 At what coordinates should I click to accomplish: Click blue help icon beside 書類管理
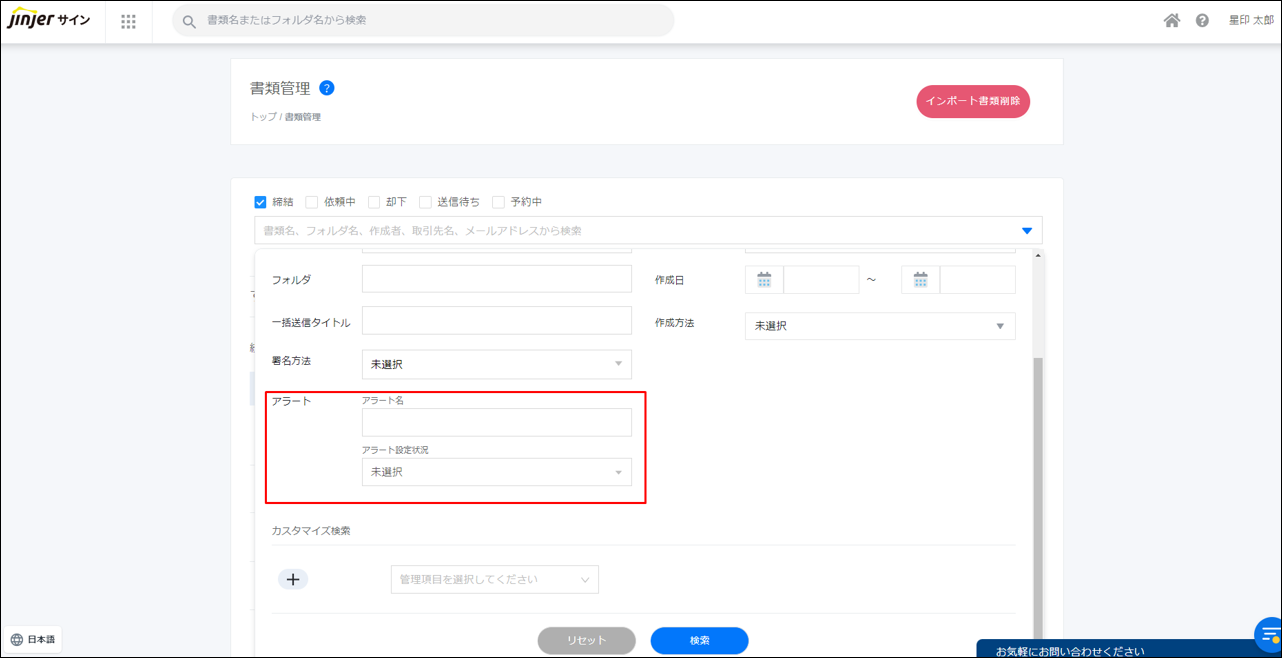click(x=327, y=88)
